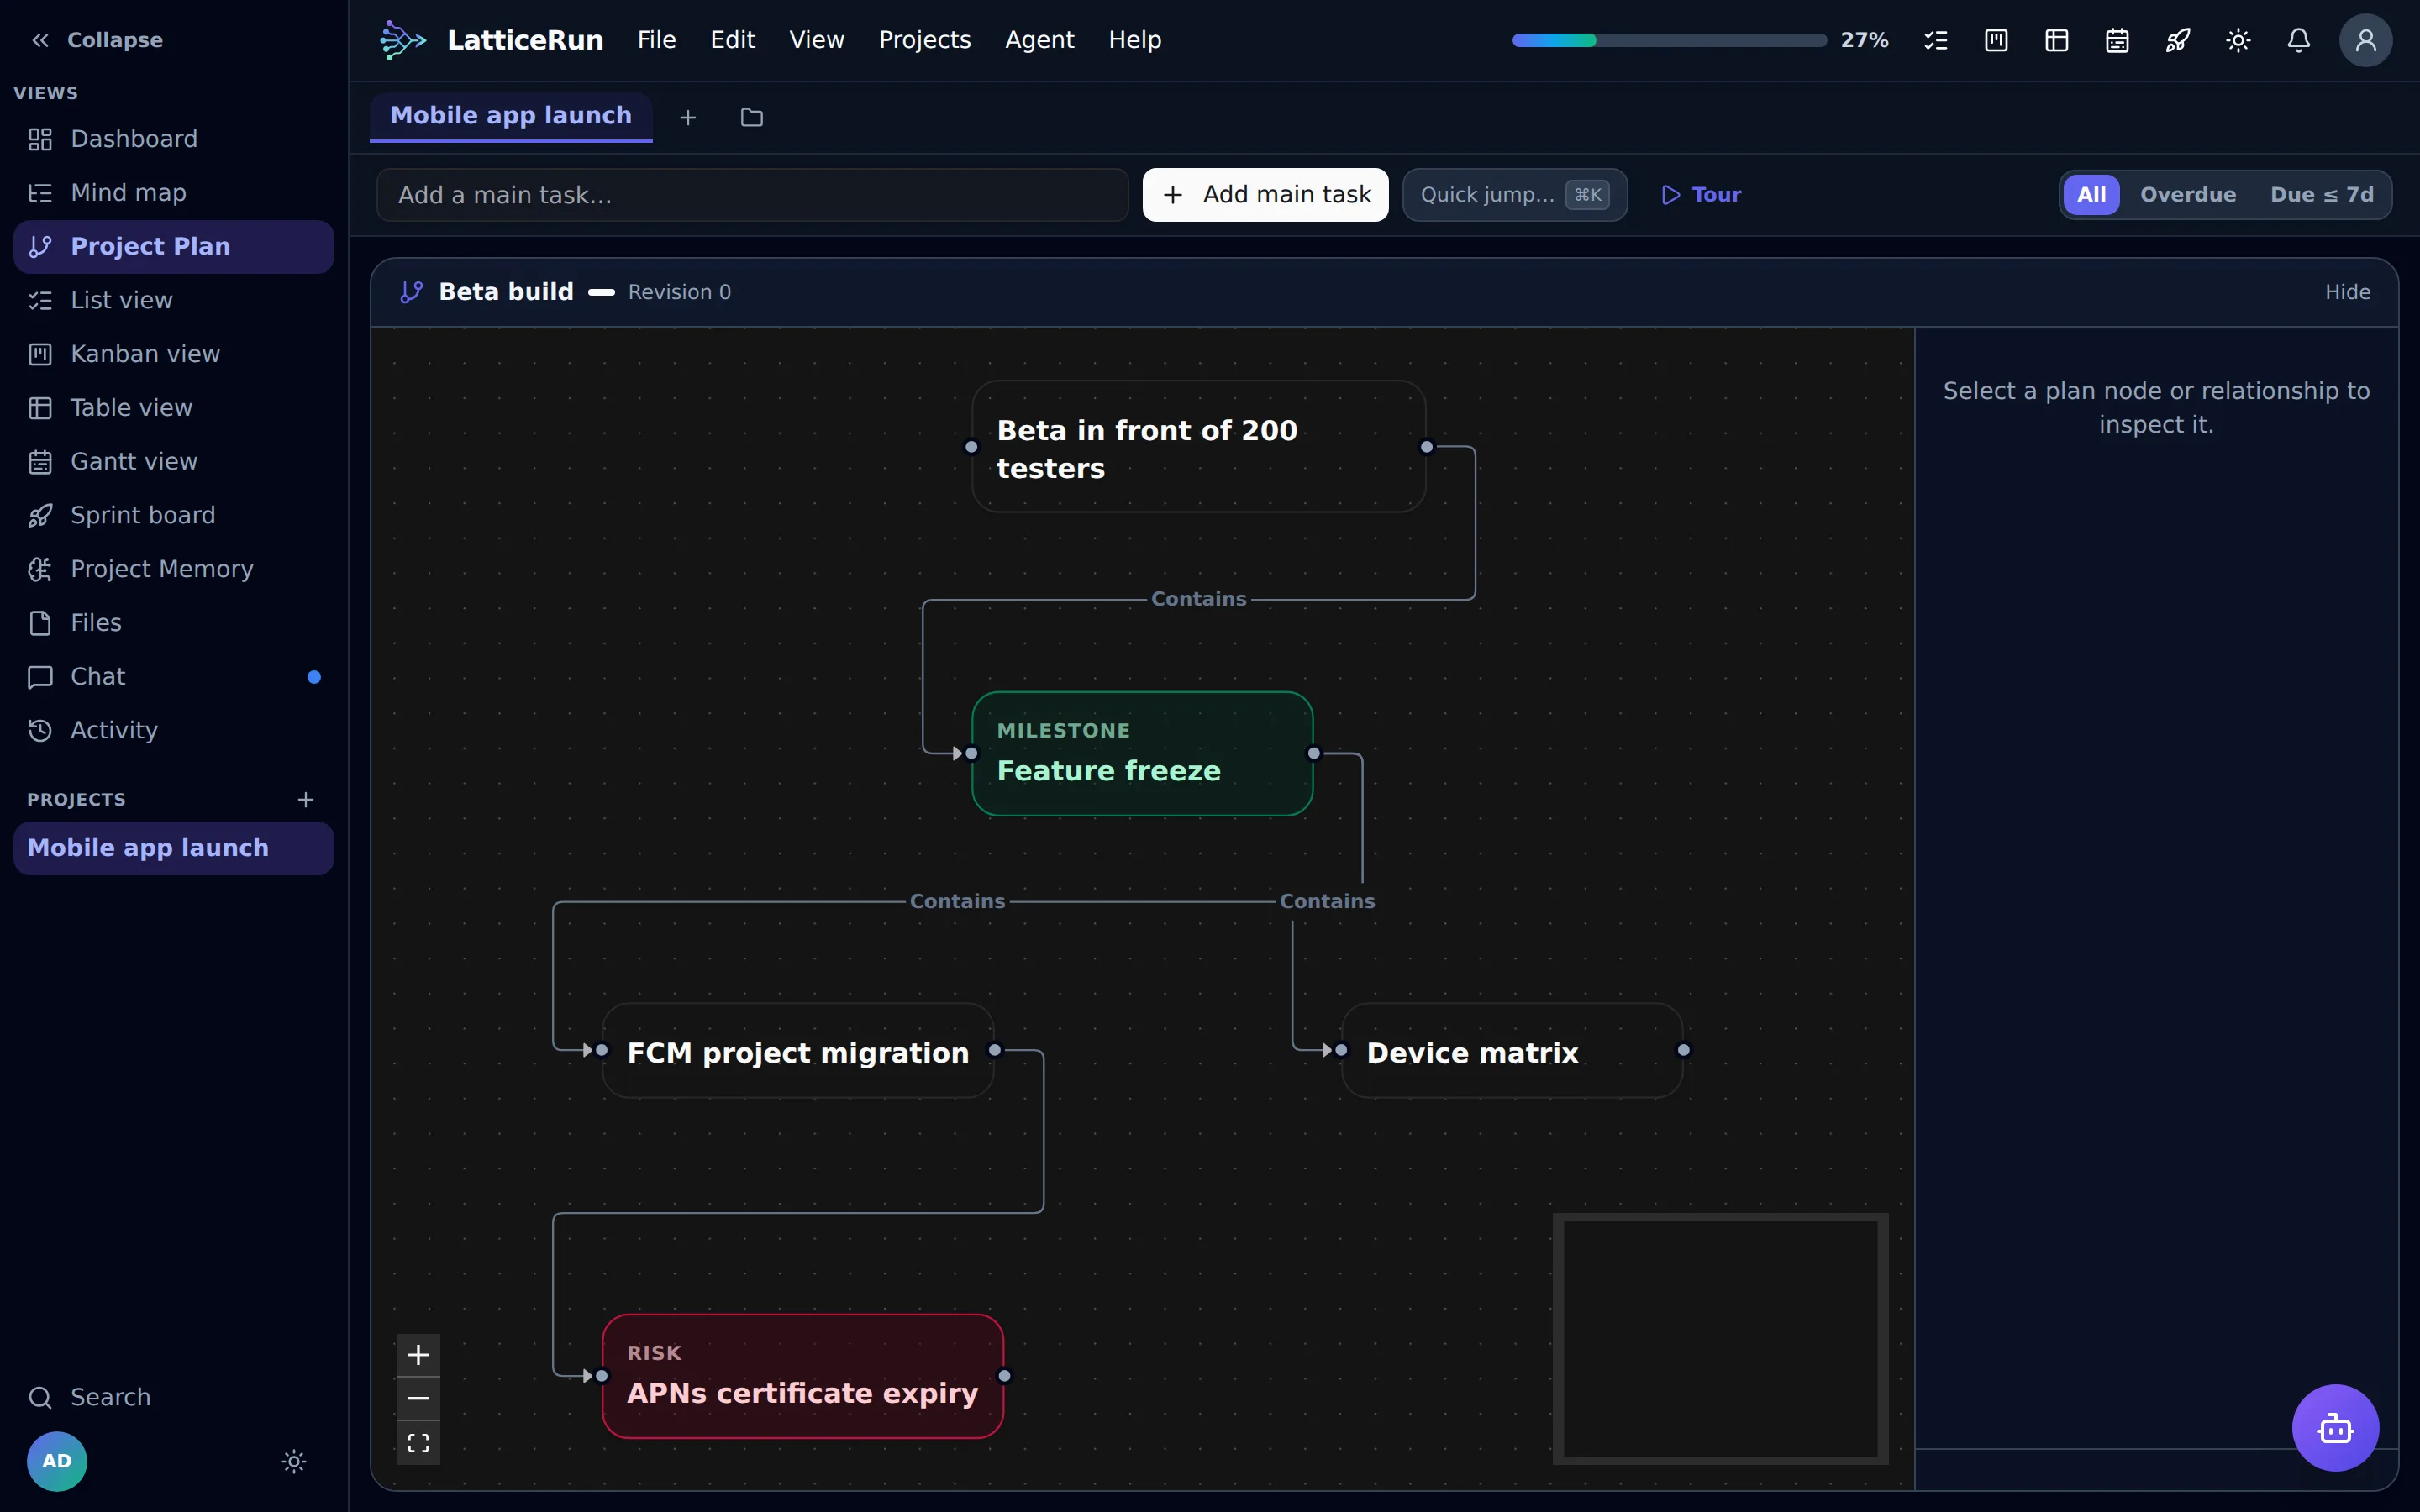
Task: Switch to Kanban view
Action: 174,354
